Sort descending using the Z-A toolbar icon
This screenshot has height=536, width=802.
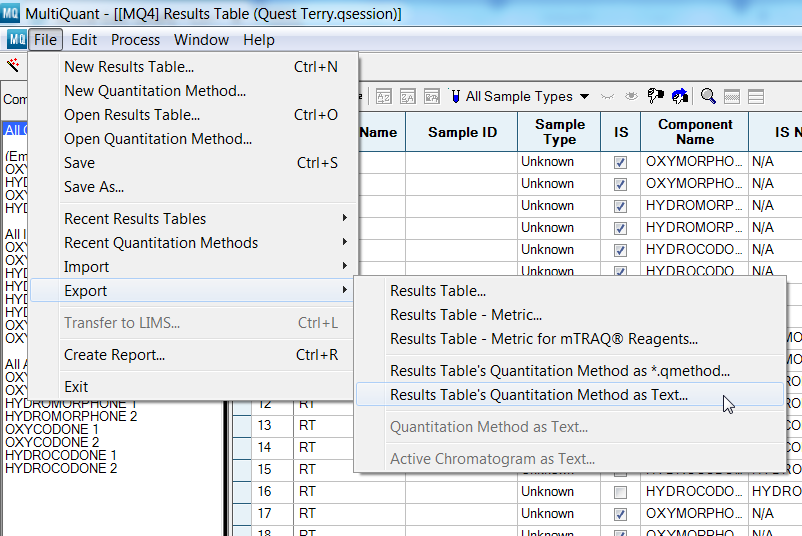408,96
